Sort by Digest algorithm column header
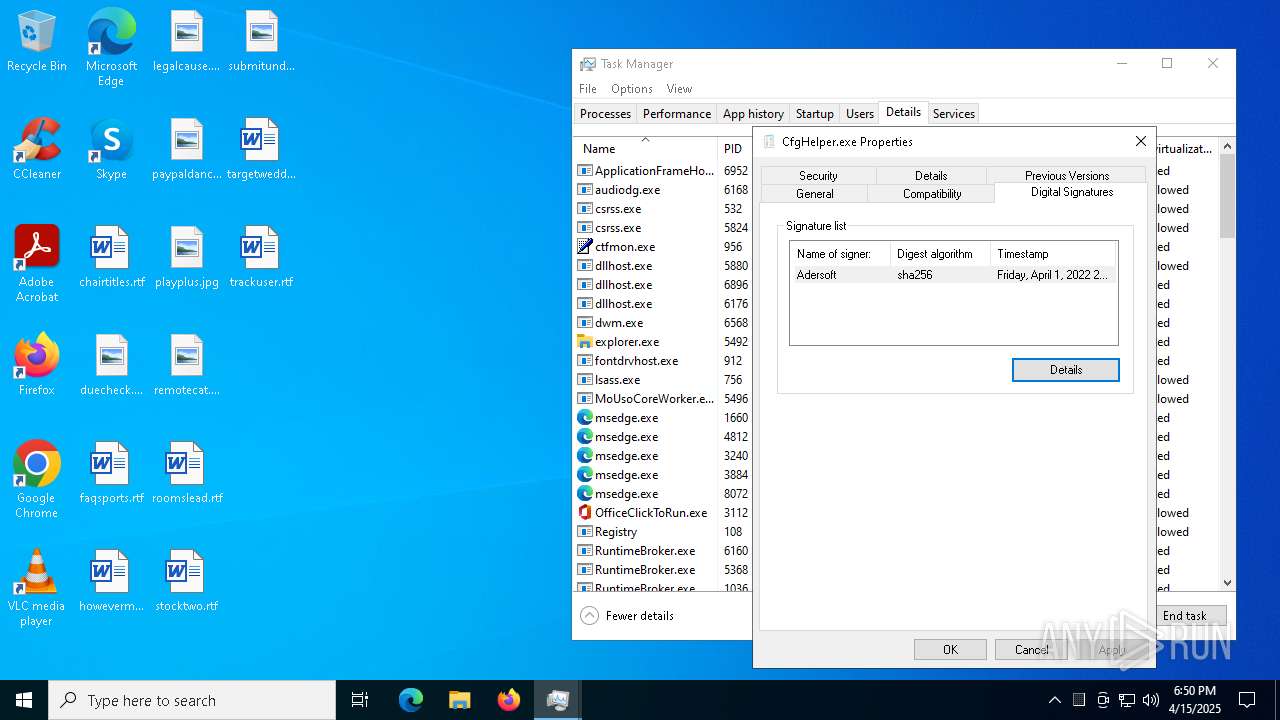Image resolution: width=1280 pixels, height=720 pixels. coord(940,254)
